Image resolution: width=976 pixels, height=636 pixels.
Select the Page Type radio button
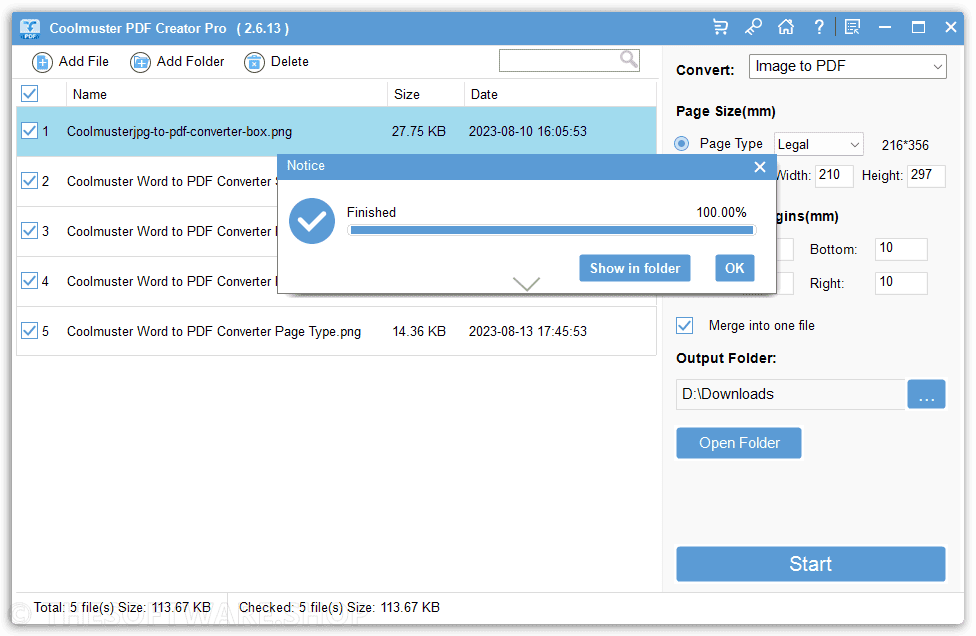682,144
